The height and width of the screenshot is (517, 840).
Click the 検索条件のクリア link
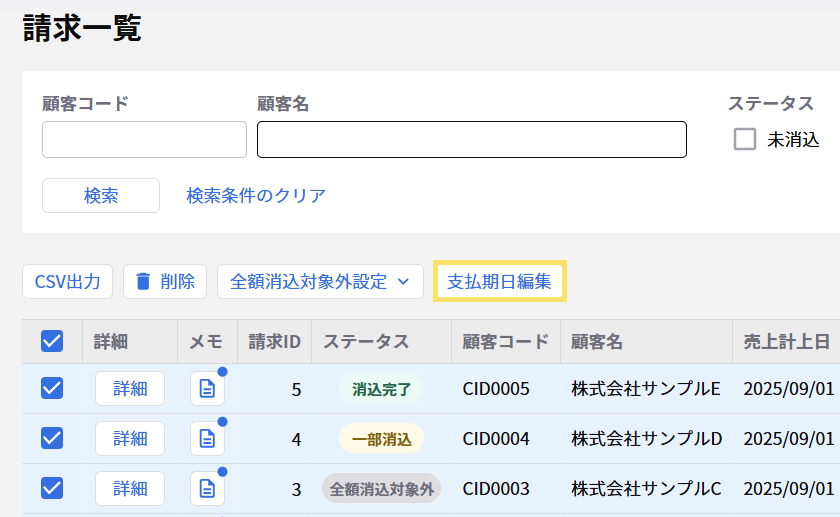pyautogui.click(x=256, y=196)
